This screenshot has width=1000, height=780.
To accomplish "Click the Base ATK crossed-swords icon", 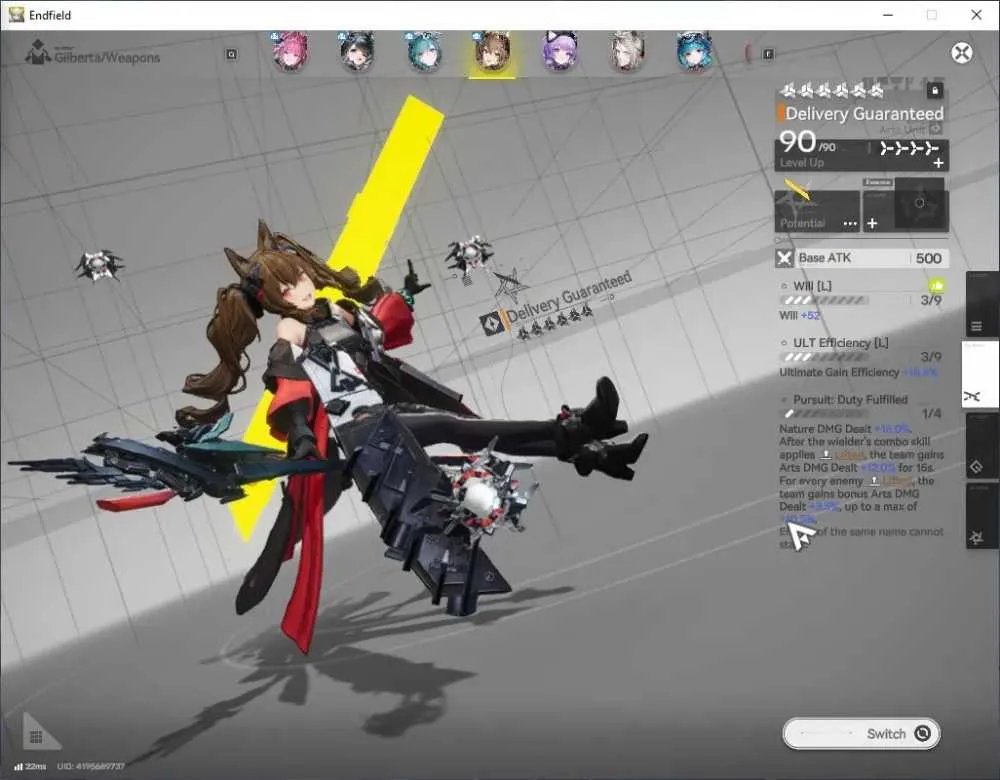I will [784, 258].
